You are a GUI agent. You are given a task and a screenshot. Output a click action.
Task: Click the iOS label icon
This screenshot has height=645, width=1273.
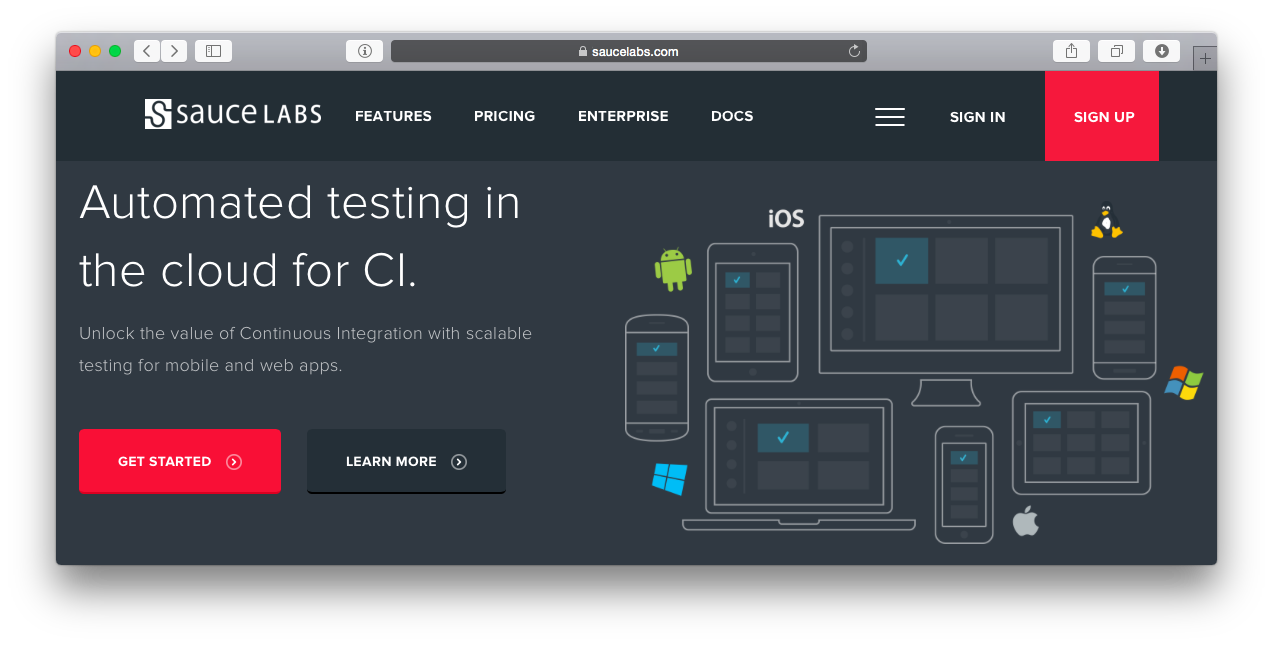point(786,218)
